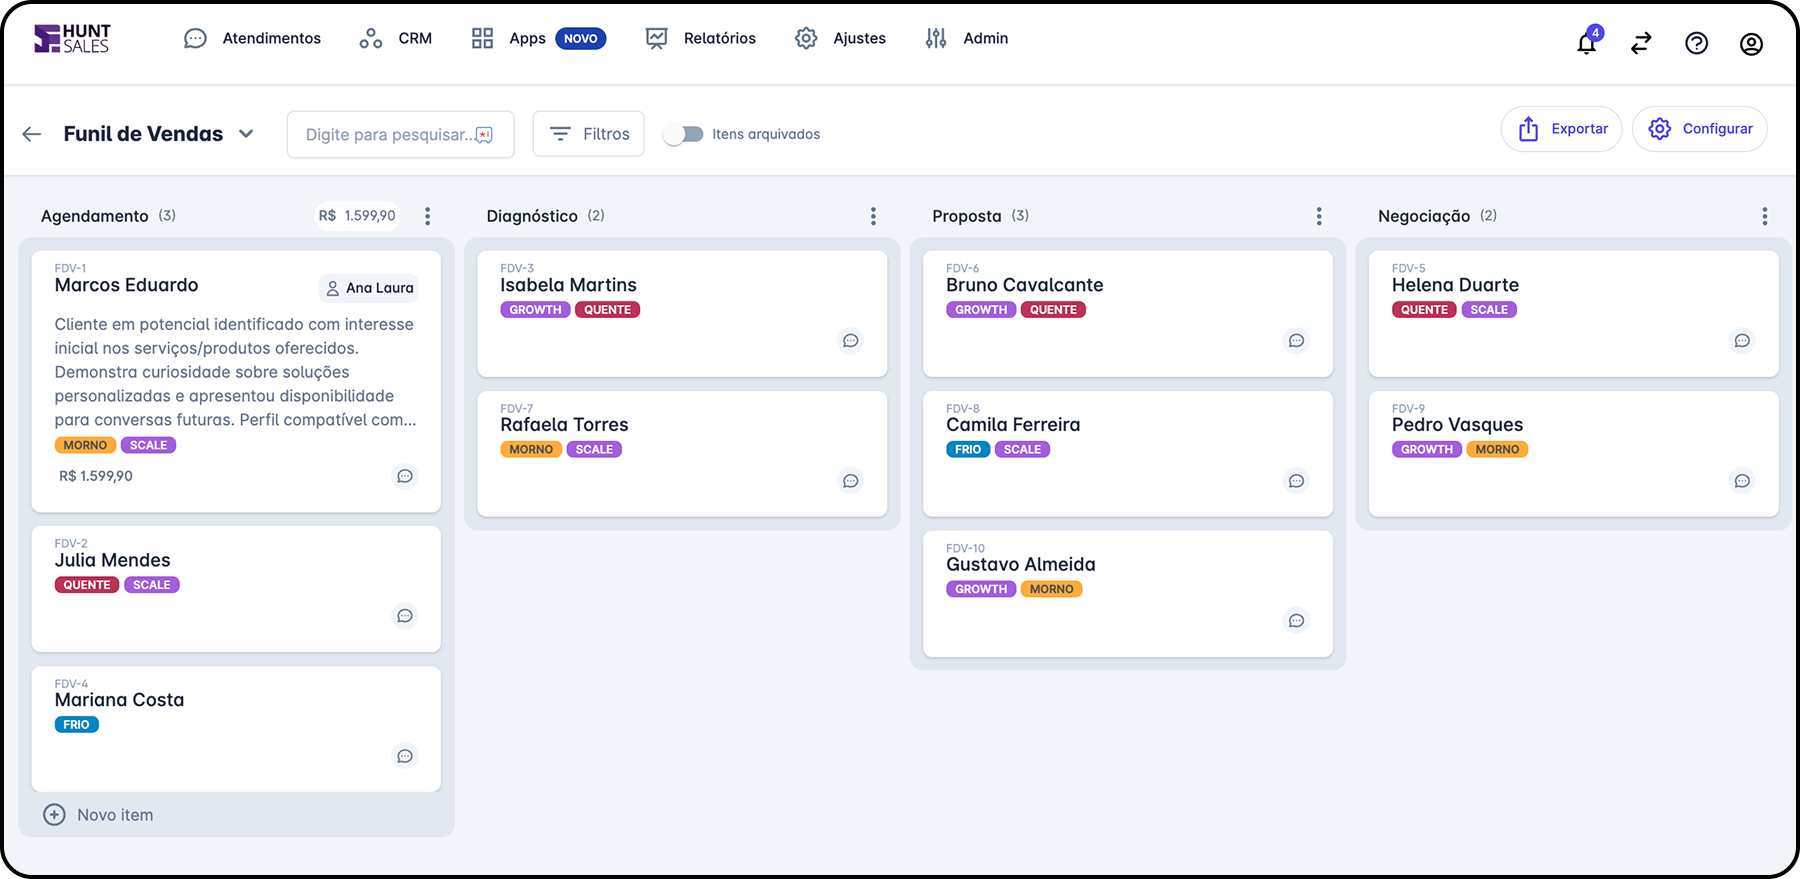The height and width of the screenshot is (879, 1800).
Task: Click the NOVO badge beside Apps
Action: (581, 38)
